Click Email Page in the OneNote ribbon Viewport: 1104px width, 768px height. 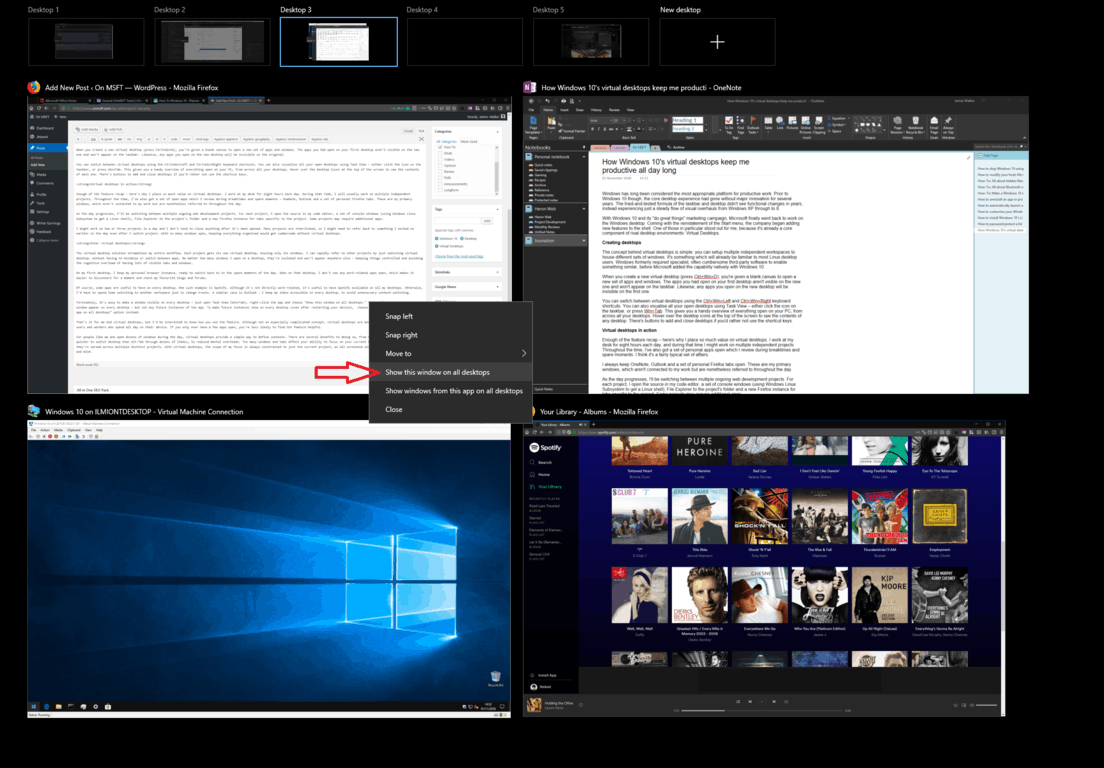(x=934, y=125)
